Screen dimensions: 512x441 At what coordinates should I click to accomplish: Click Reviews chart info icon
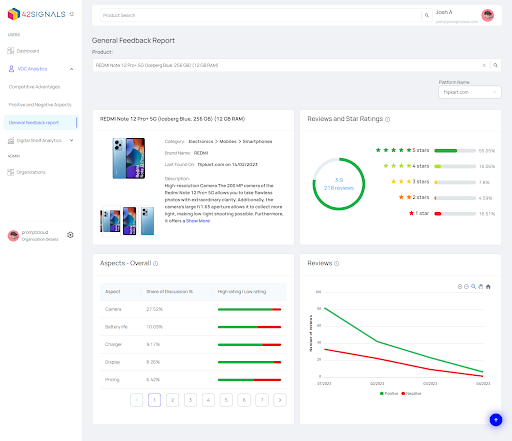pyautogui.click(x=337, y=264)
